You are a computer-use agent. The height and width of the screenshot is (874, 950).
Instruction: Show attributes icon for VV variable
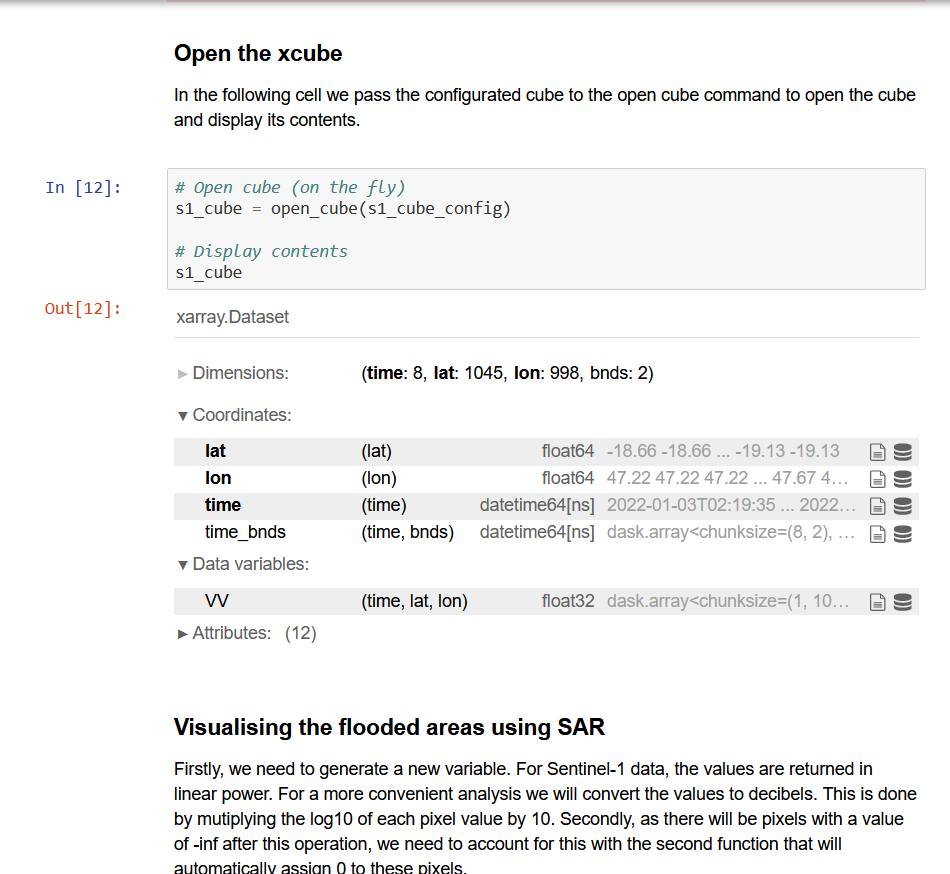tap(877, 601)
